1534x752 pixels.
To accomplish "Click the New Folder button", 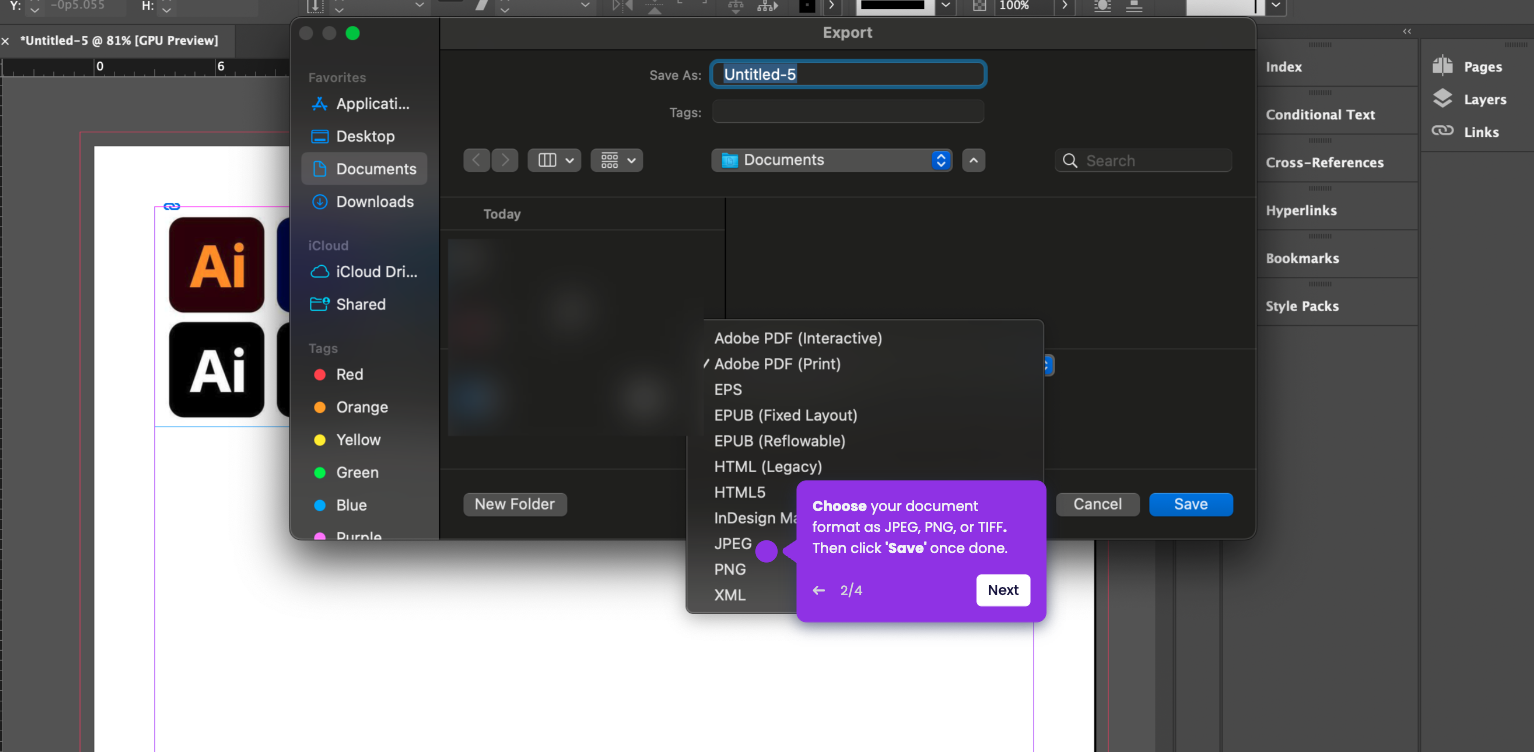I will (x=515, y=504).
